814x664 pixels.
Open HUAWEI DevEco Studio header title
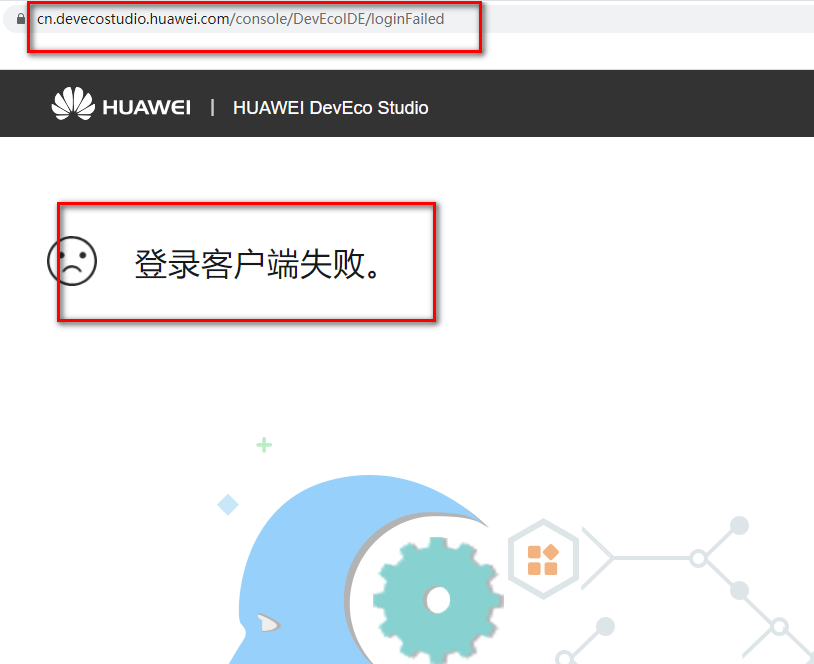[x=330, y=108]
